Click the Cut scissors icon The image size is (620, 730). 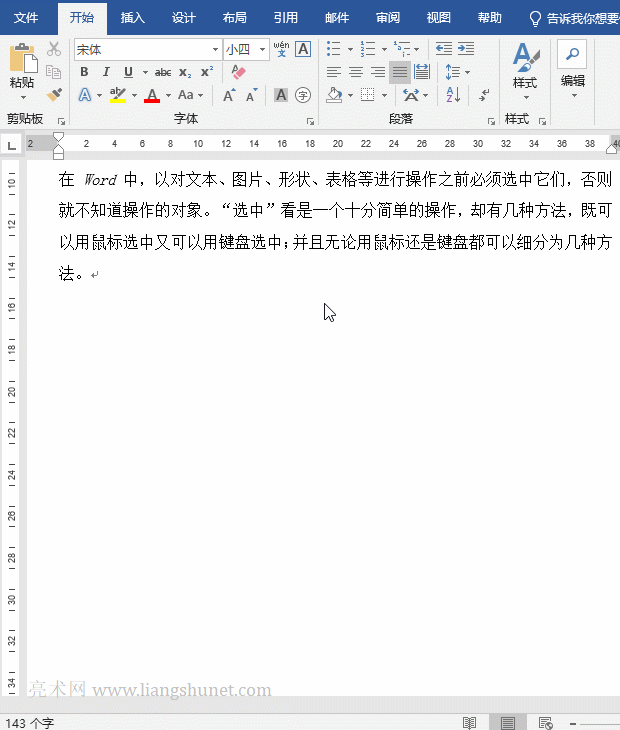[54, 48]
